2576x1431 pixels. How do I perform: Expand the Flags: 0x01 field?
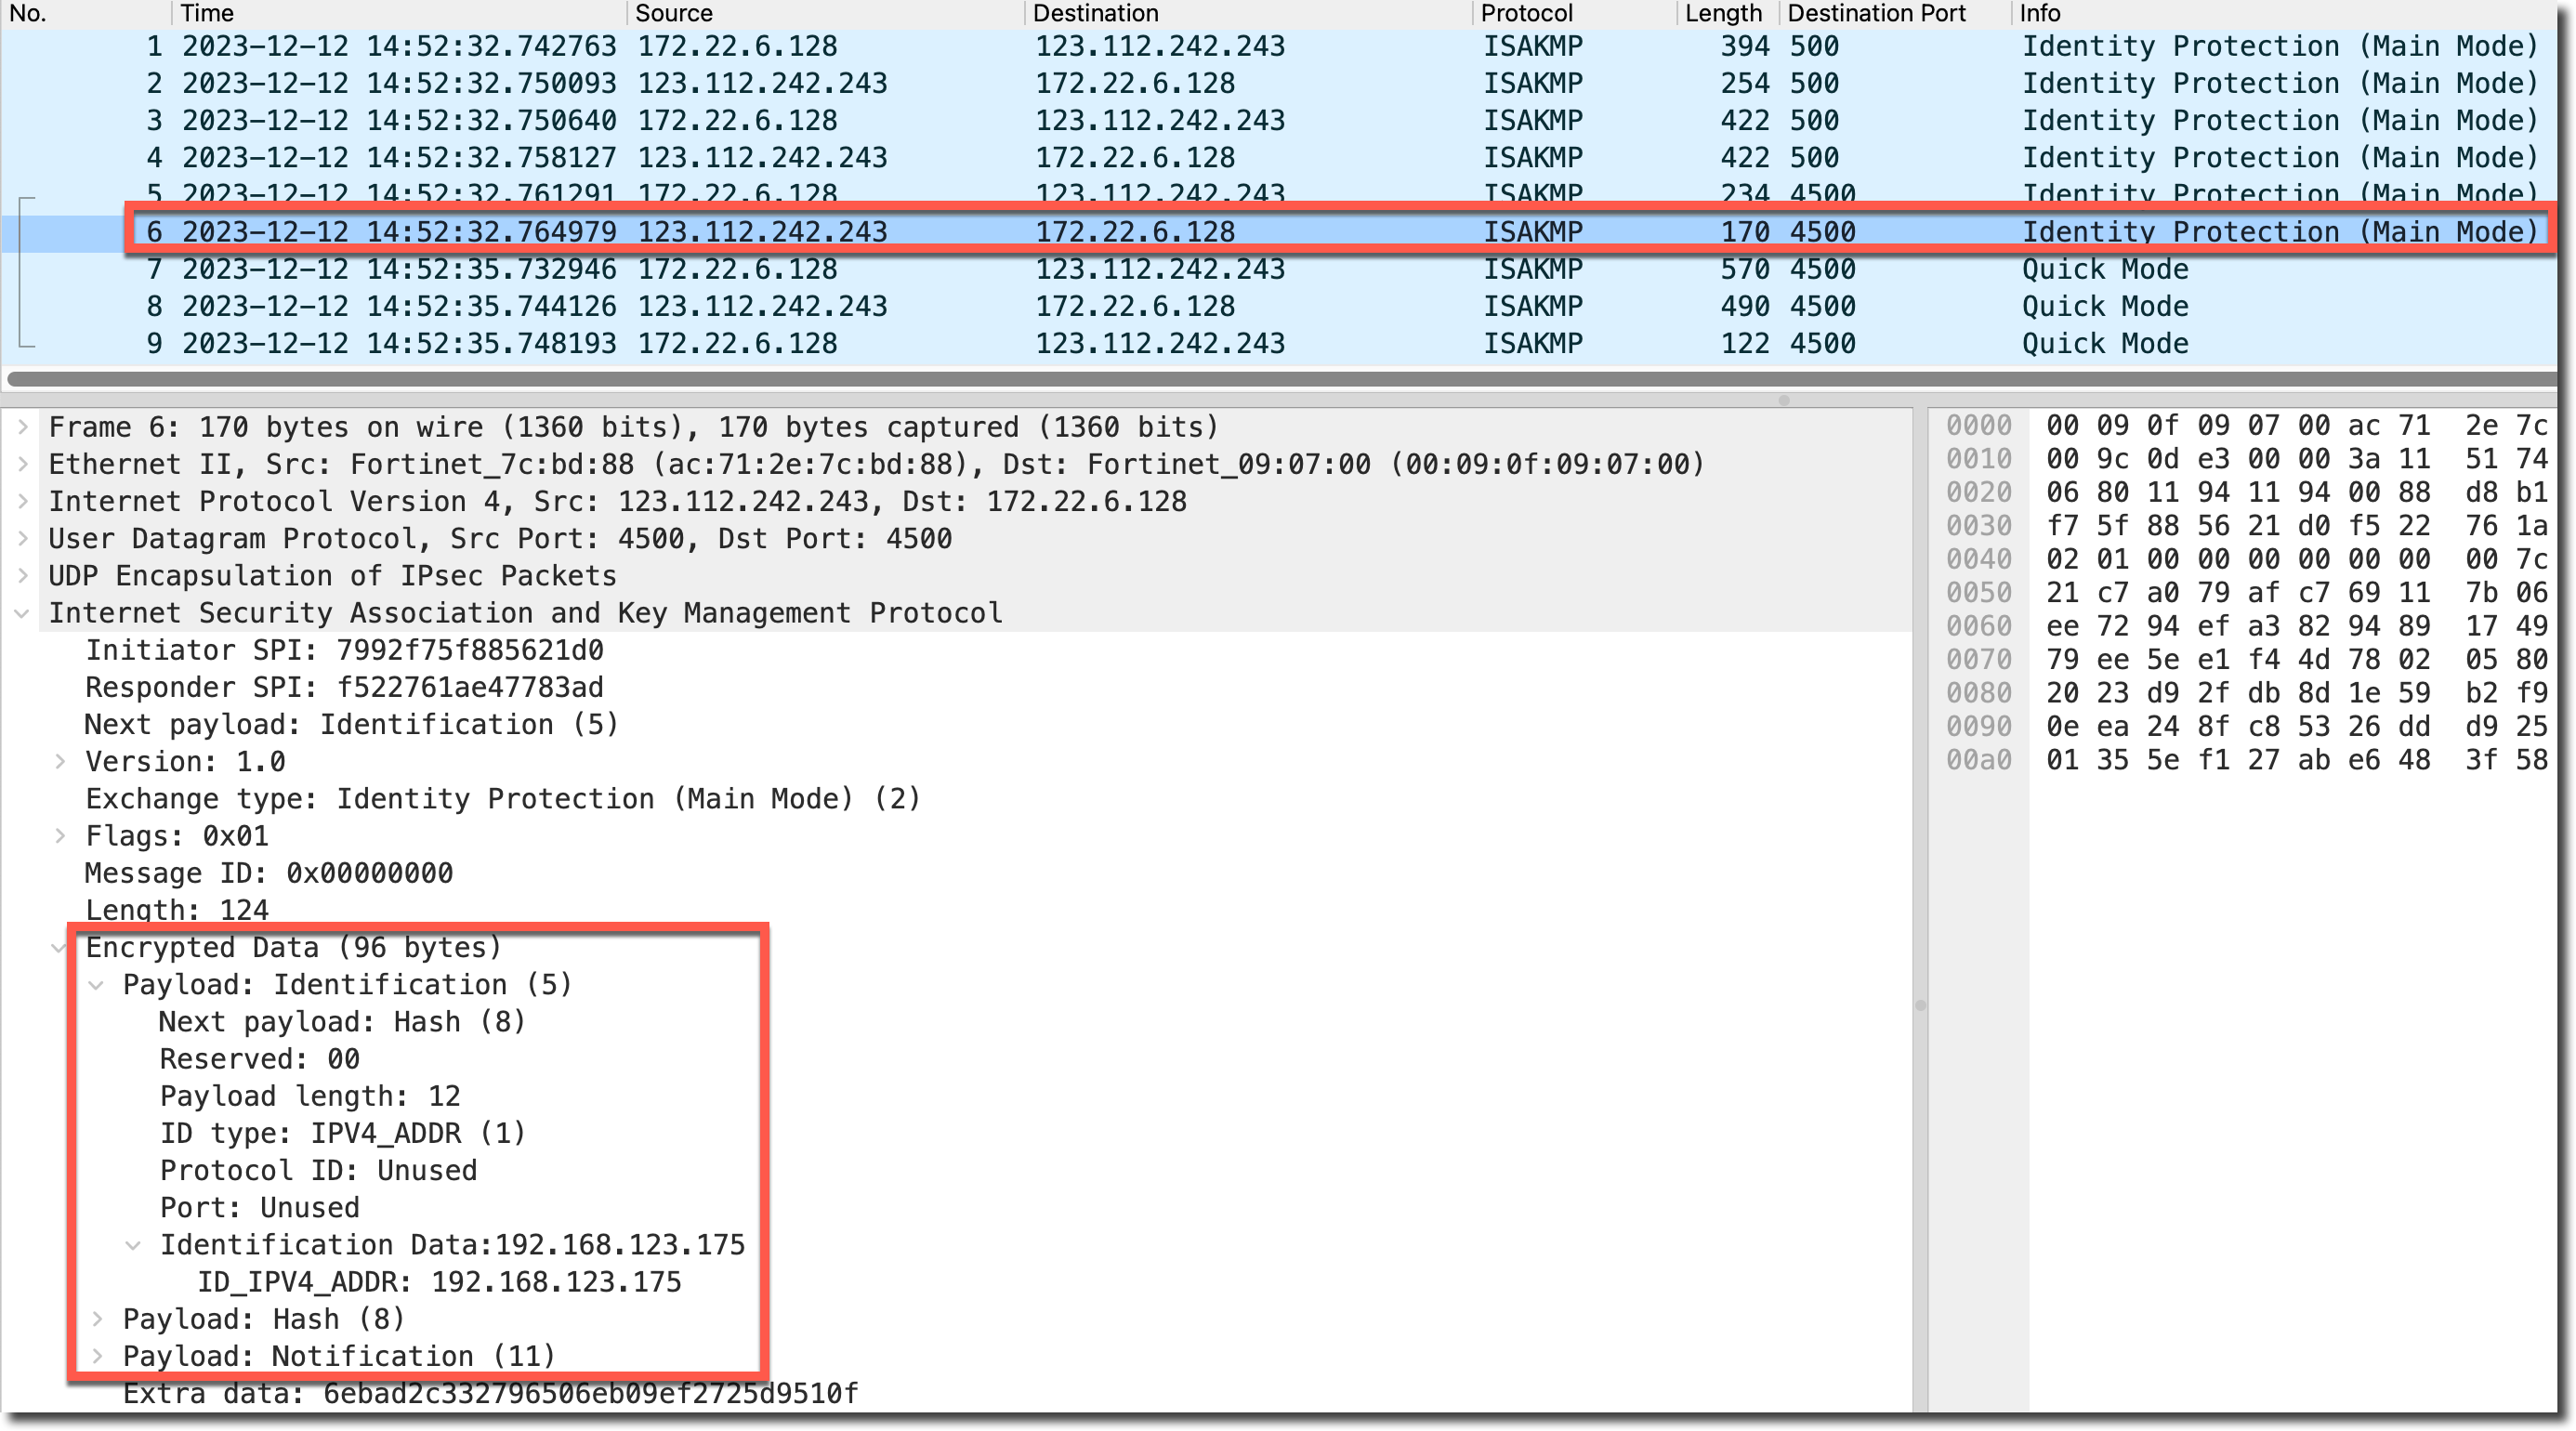[60, 836]
